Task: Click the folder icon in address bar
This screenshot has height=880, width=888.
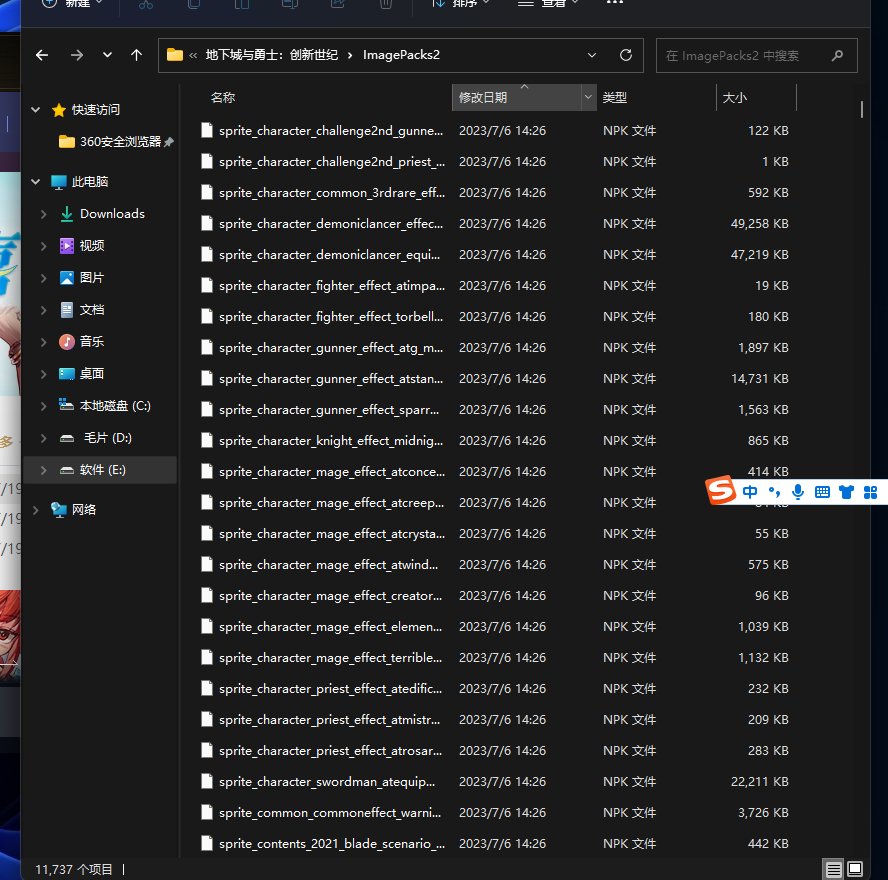Action: [175, 55]
